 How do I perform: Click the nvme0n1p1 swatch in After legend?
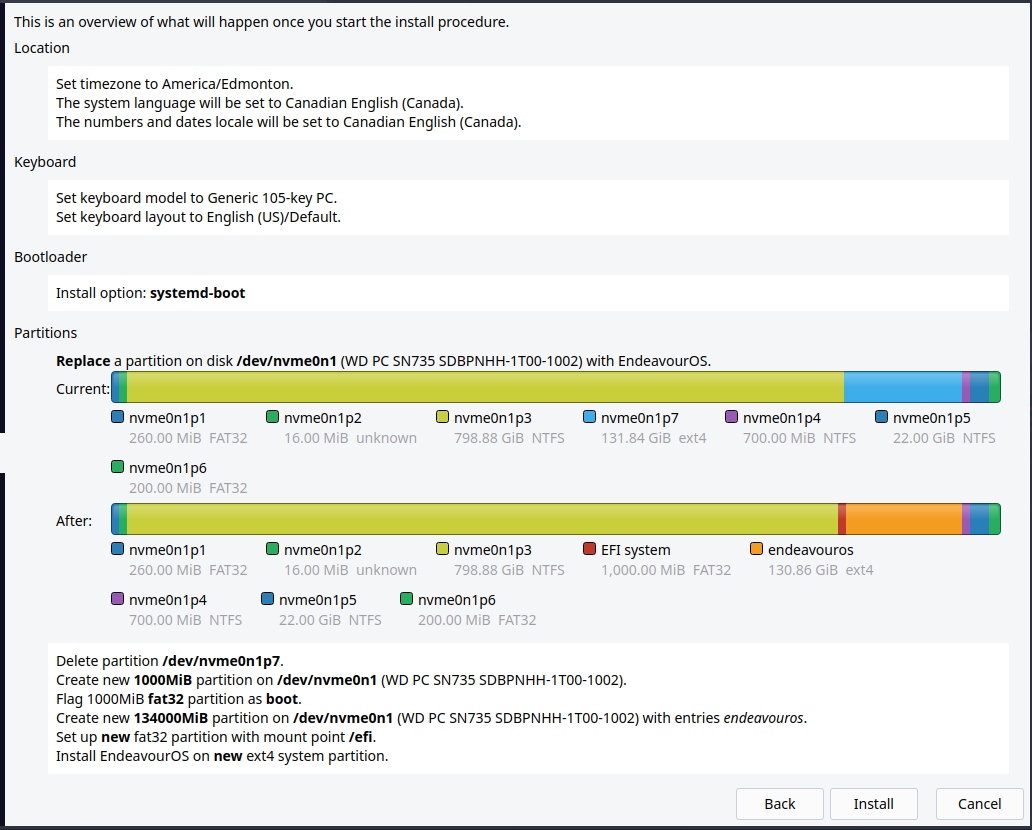tap(118, 548)
